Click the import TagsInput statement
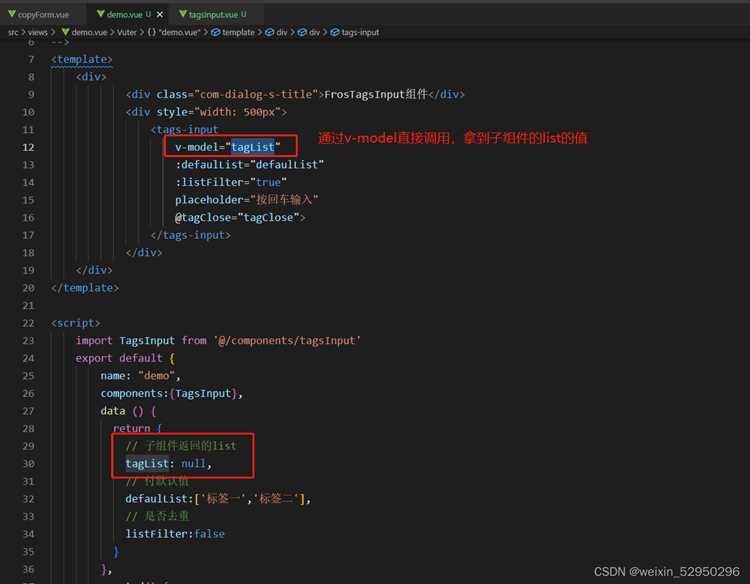 point(218,341)
